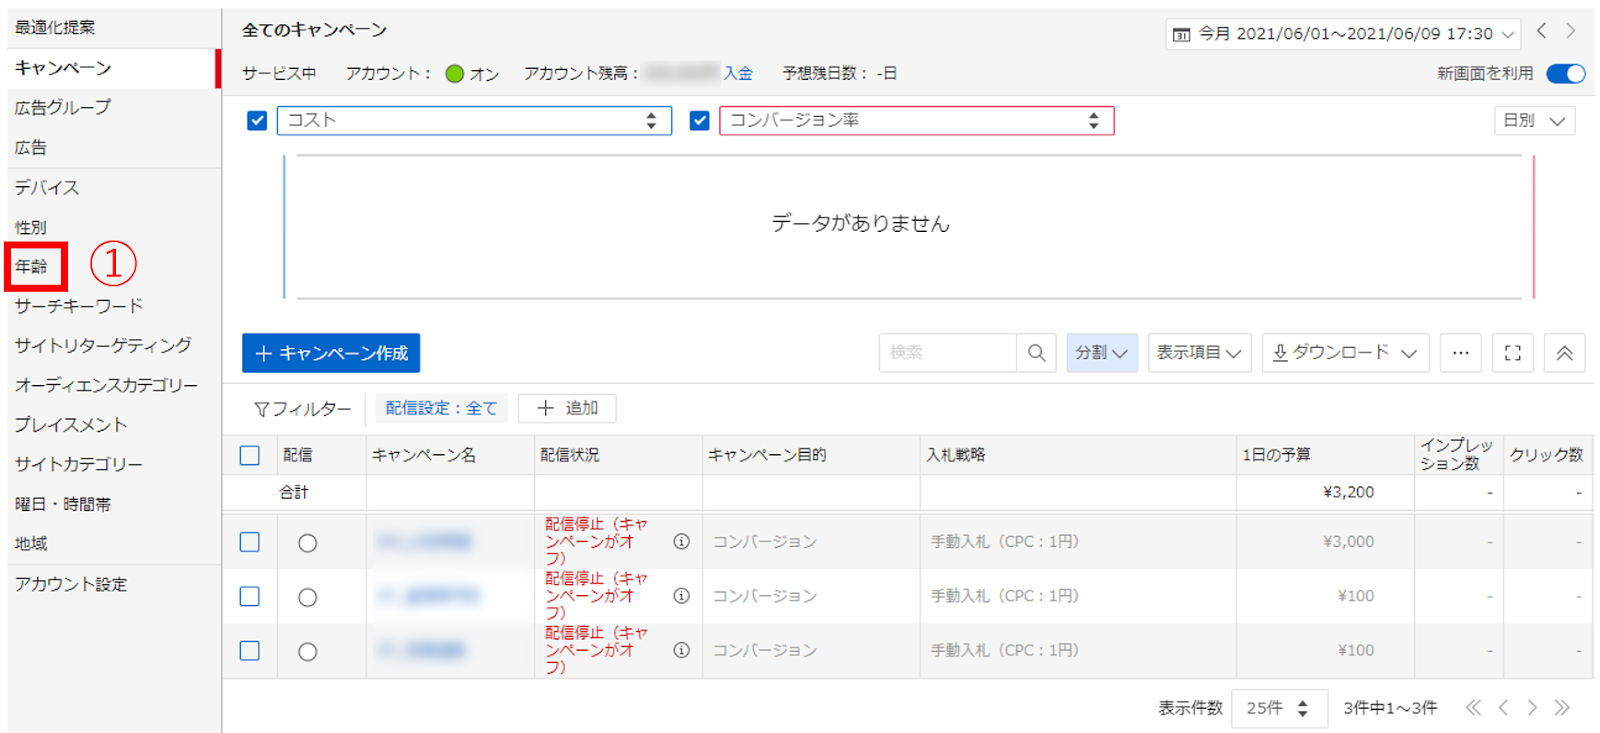The height and width of the screenshot is (733, 1600).
Task: Open the more options ellipsis menu
Action: click(1460, 353)
